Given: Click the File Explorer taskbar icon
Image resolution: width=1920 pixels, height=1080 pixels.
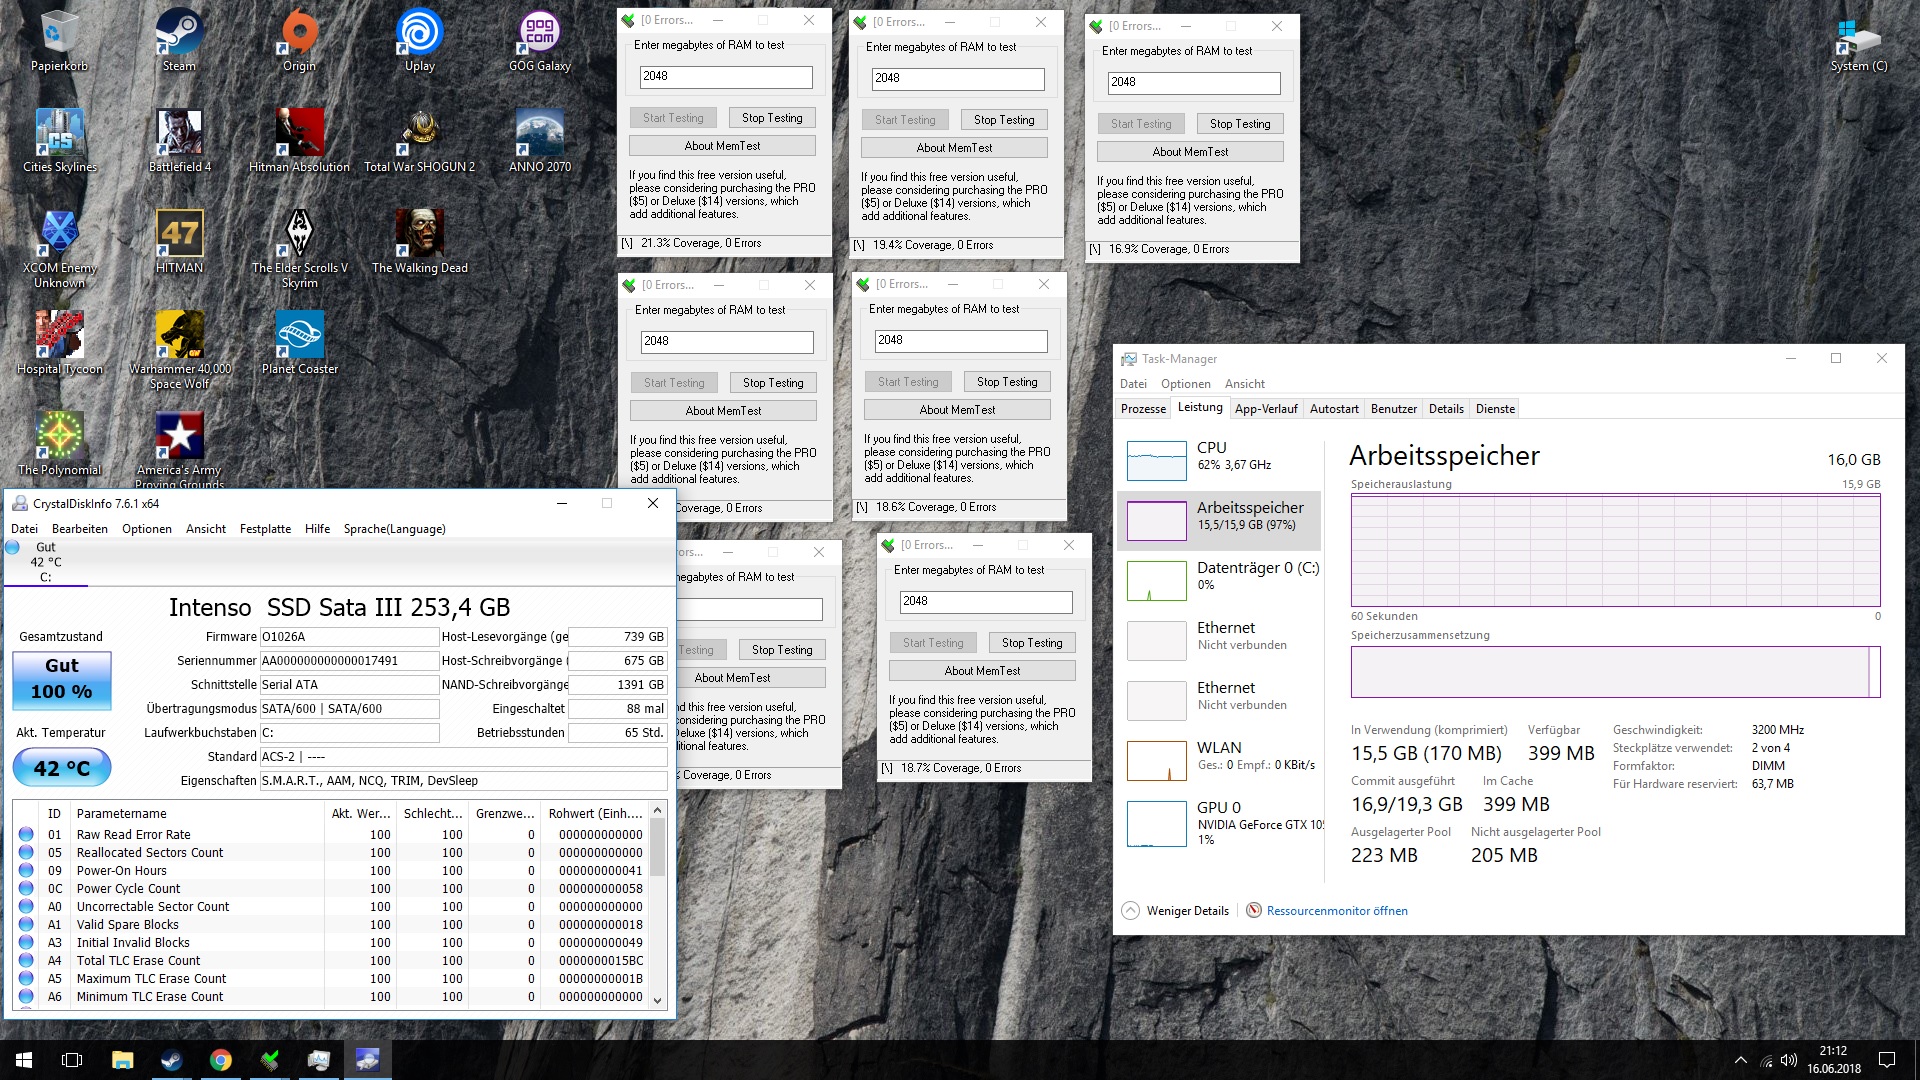Looking at the screenshot, I should 122,1060.
